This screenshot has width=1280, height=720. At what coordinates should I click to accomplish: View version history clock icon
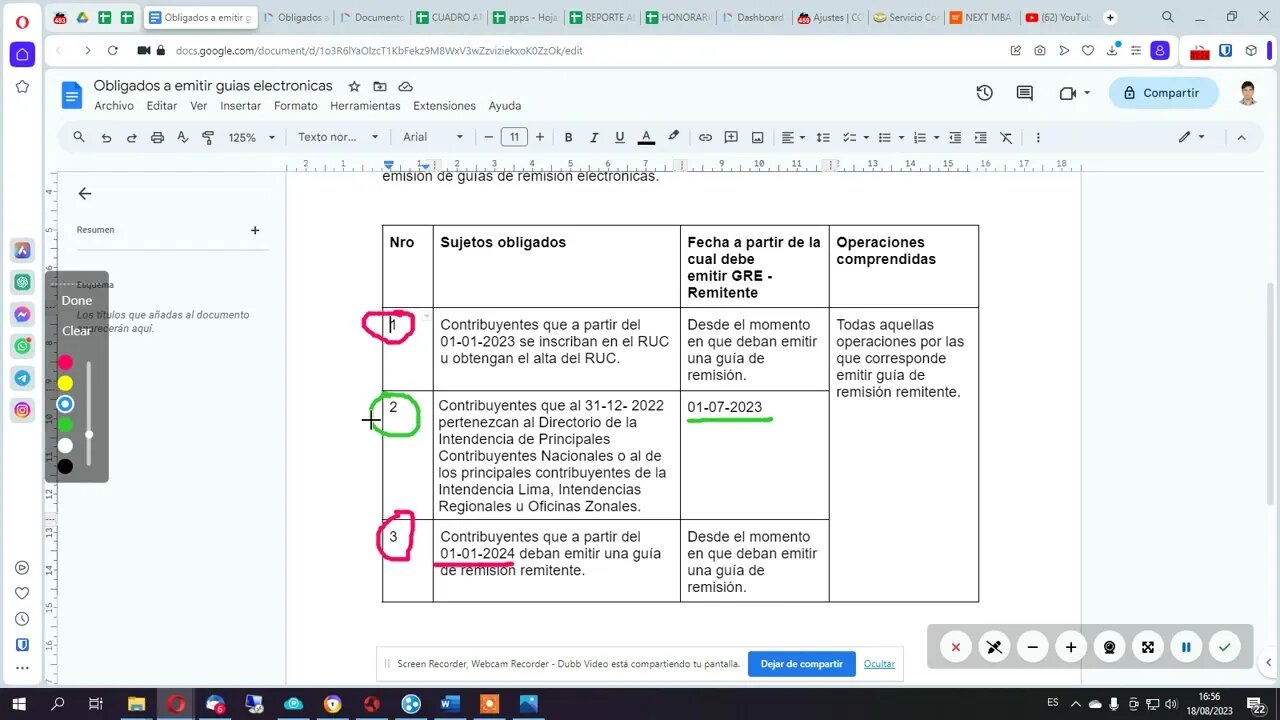(985, 93)
